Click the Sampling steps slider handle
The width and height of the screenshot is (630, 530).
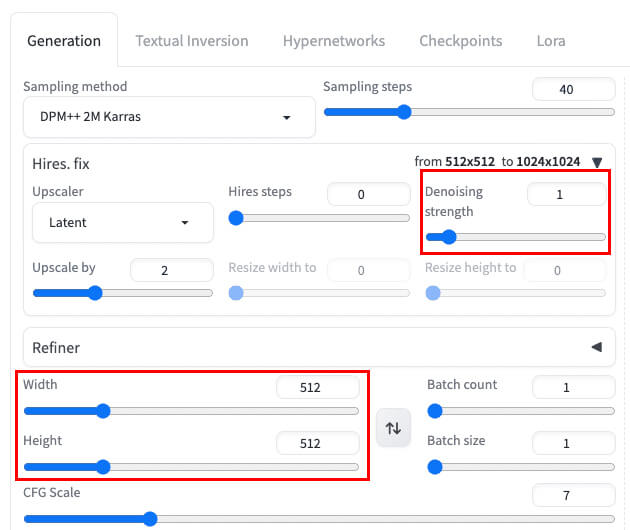[404, 112]
